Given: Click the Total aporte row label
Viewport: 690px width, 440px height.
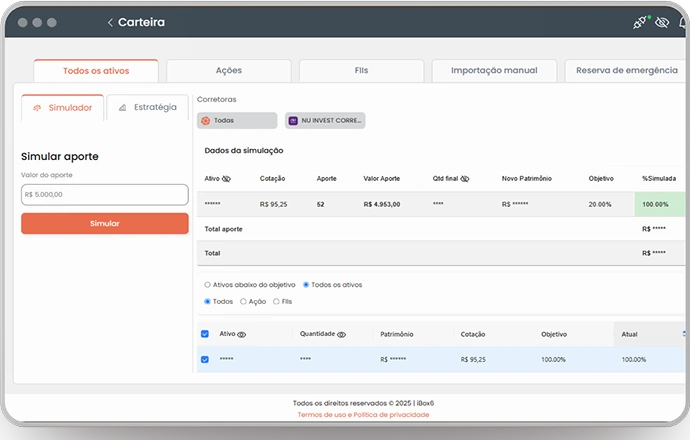Looking at the screenshot, I should pyautogui.click(x=224, y=229).
